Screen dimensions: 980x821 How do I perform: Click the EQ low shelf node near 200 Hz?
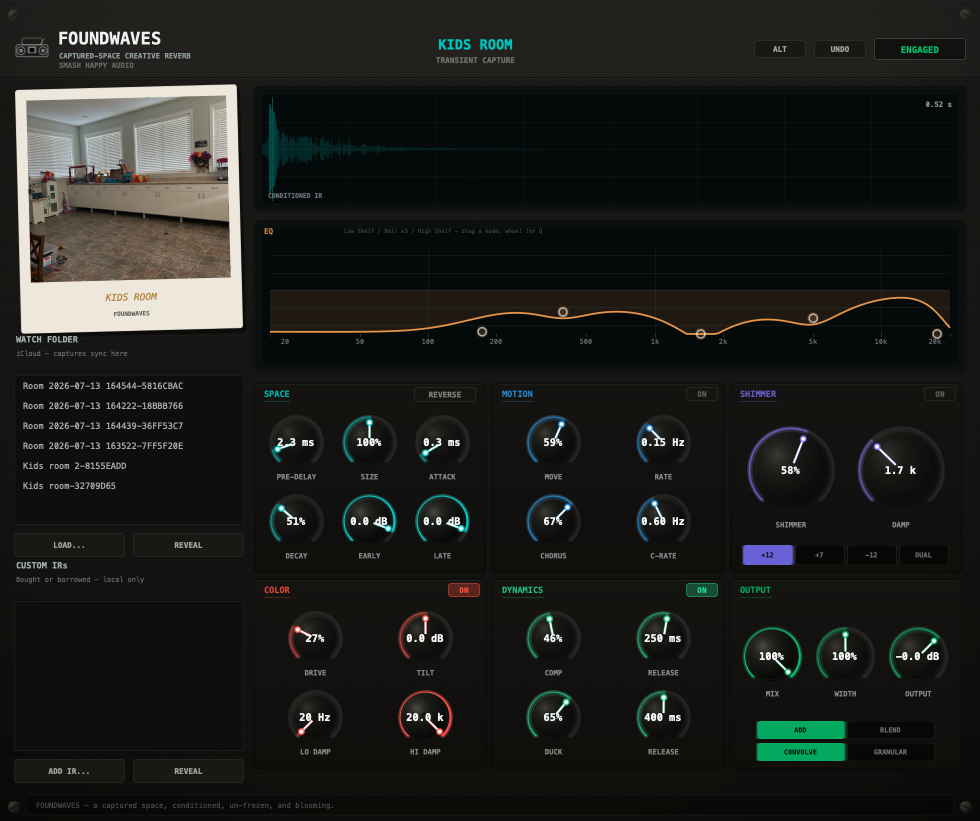click(x=482, y=332)
